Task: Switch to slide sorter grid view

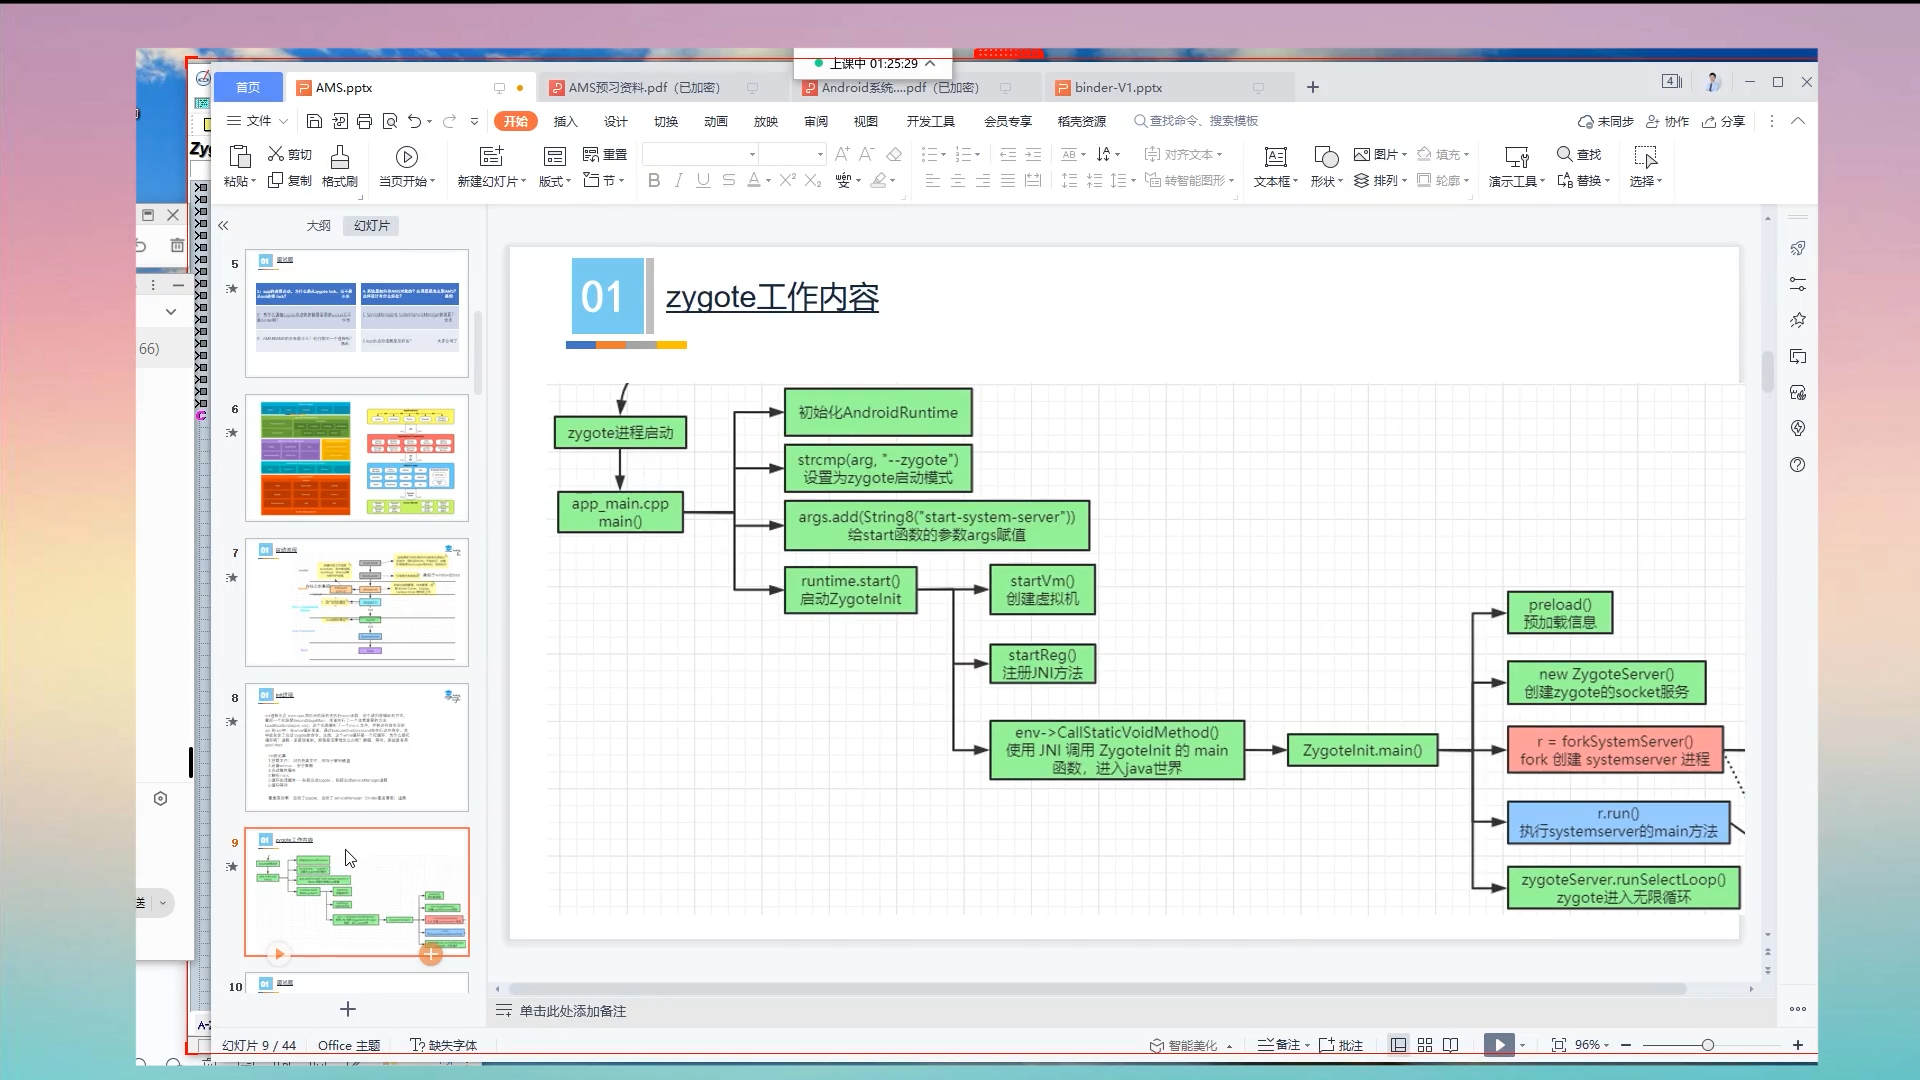Action: (1425, 1045)
